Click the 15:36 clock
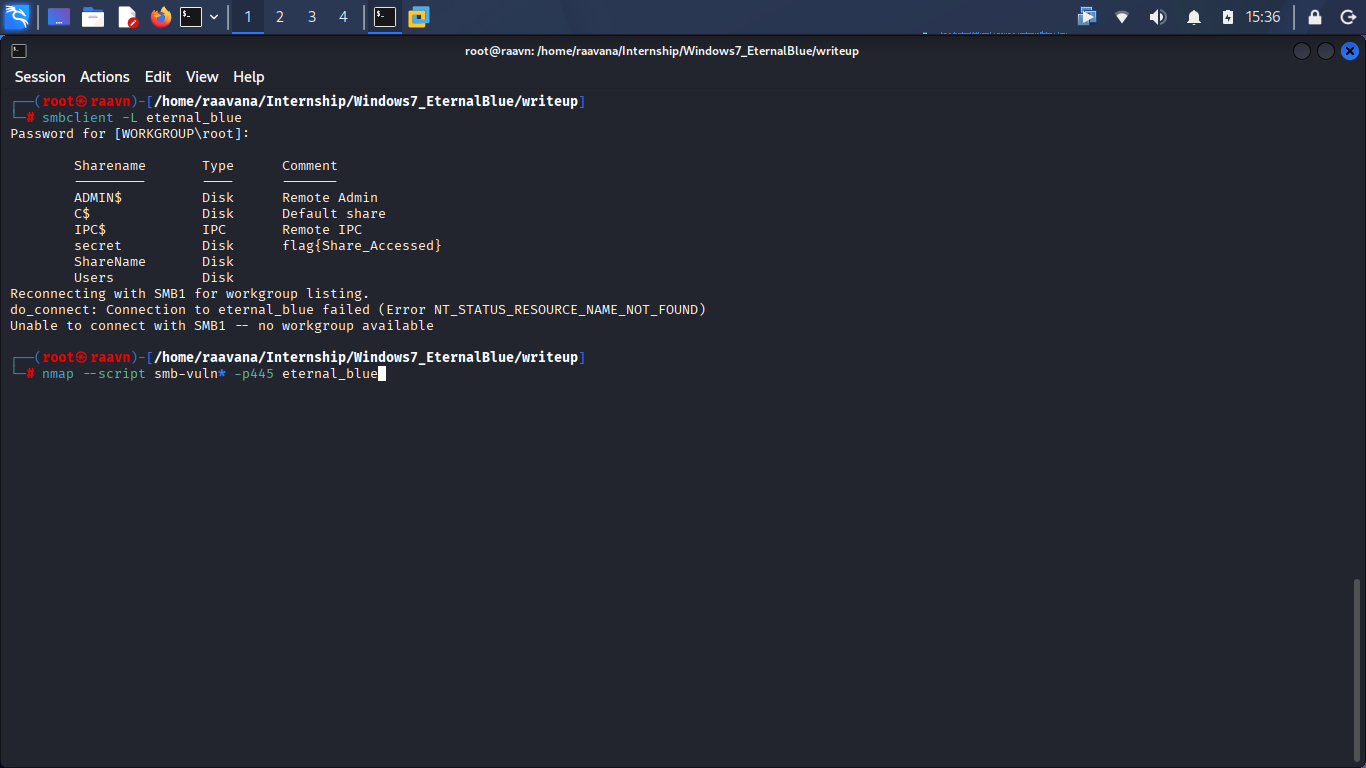1366x768 pixels. pyautogui.click(x=1263, y=17)
